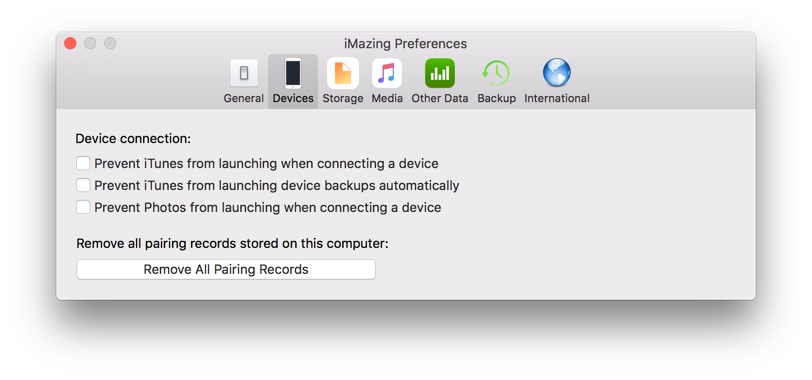Image resolution: width=812 pixels, height=380 pixels.
Task: Click the 'Other Data' text label
Action: coord(440,98)
